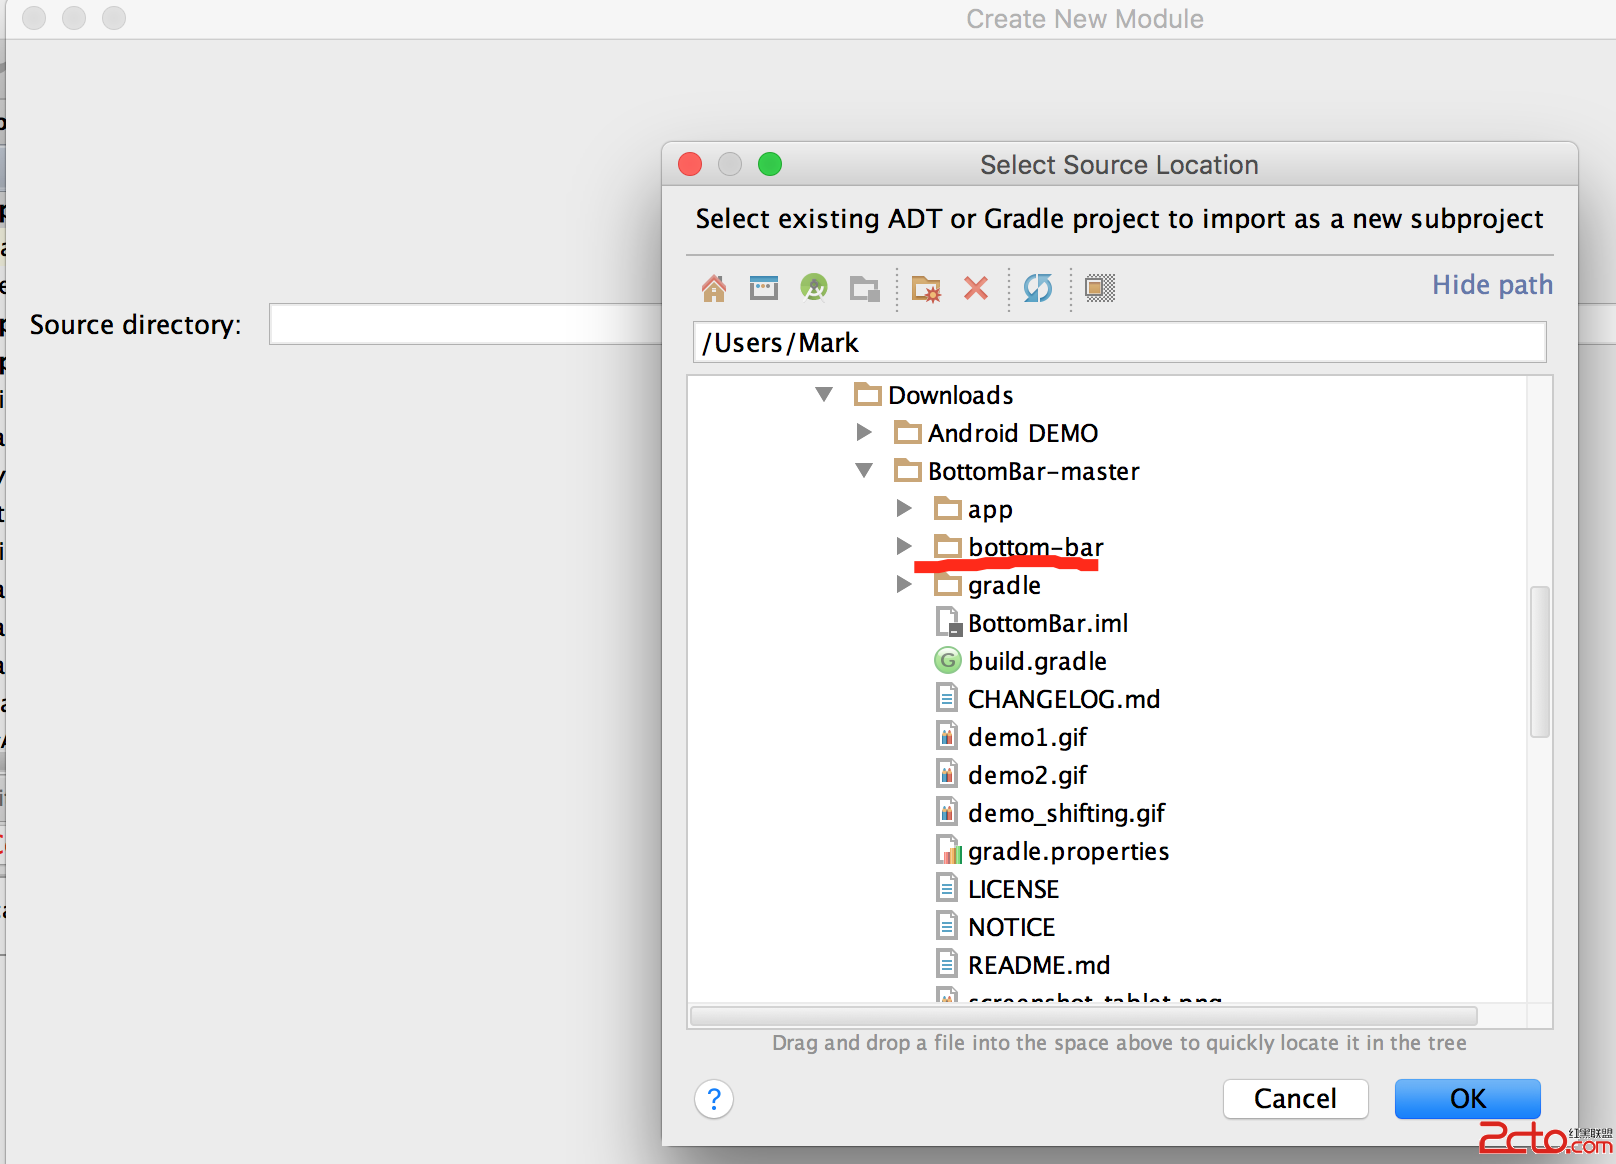1616x1164 pixels.
Task: Expand the Android DEMO folder
Action: point(864,433)
